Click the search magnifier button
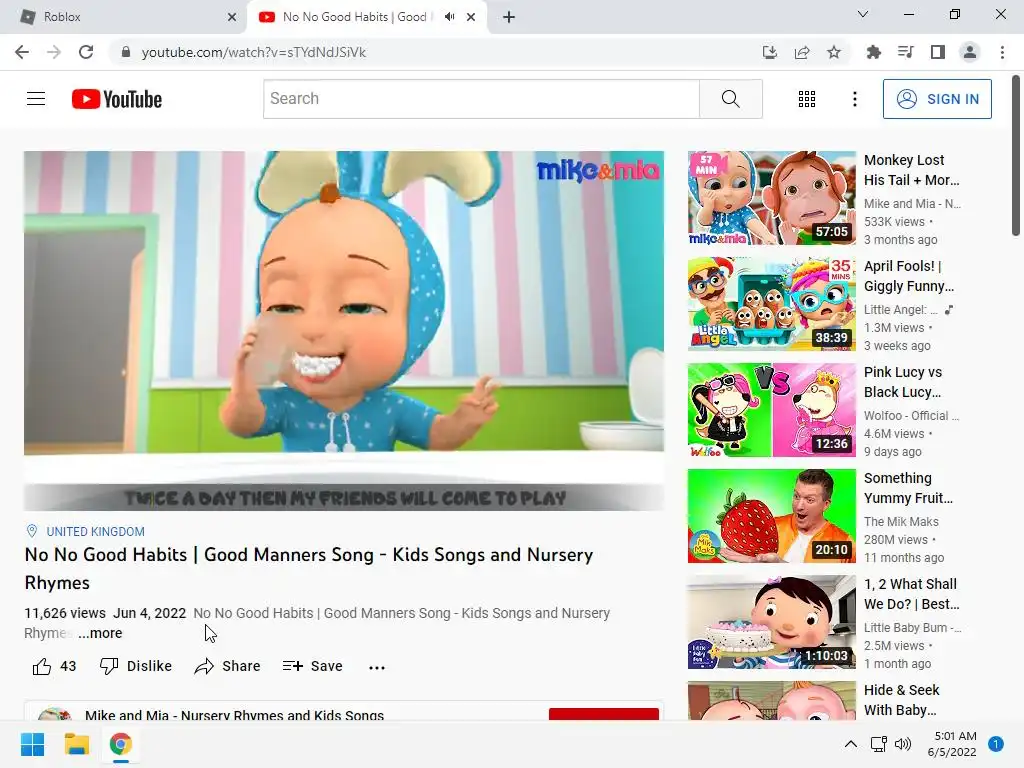This screenshot has width=1024, height=768. [x=731, y=99]
